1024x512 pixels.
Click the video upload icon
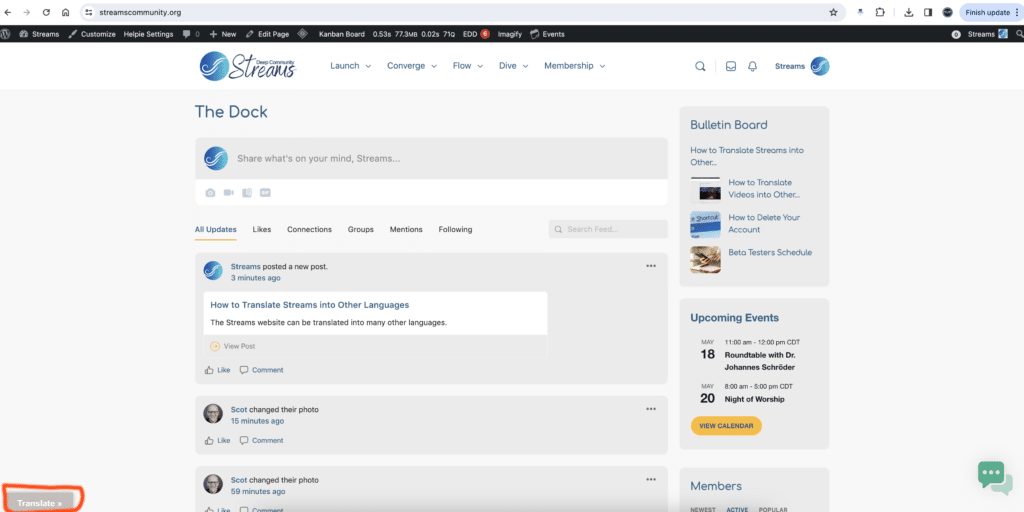click(229, 192)
